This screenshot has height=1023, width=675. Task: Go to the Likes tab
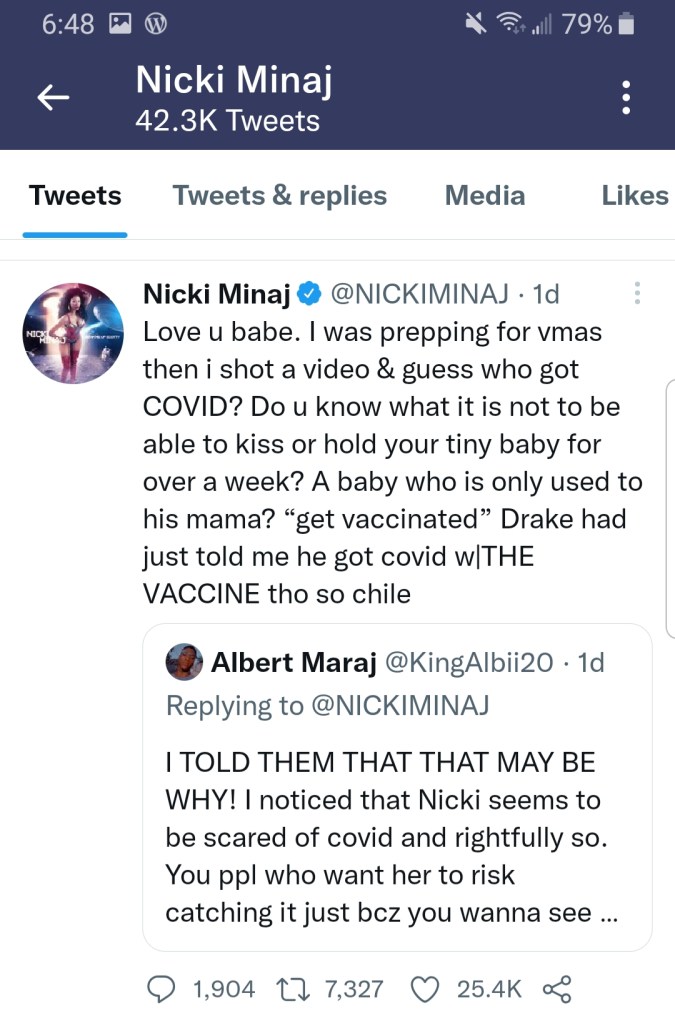pyautogui.click(x=635, y=195)
